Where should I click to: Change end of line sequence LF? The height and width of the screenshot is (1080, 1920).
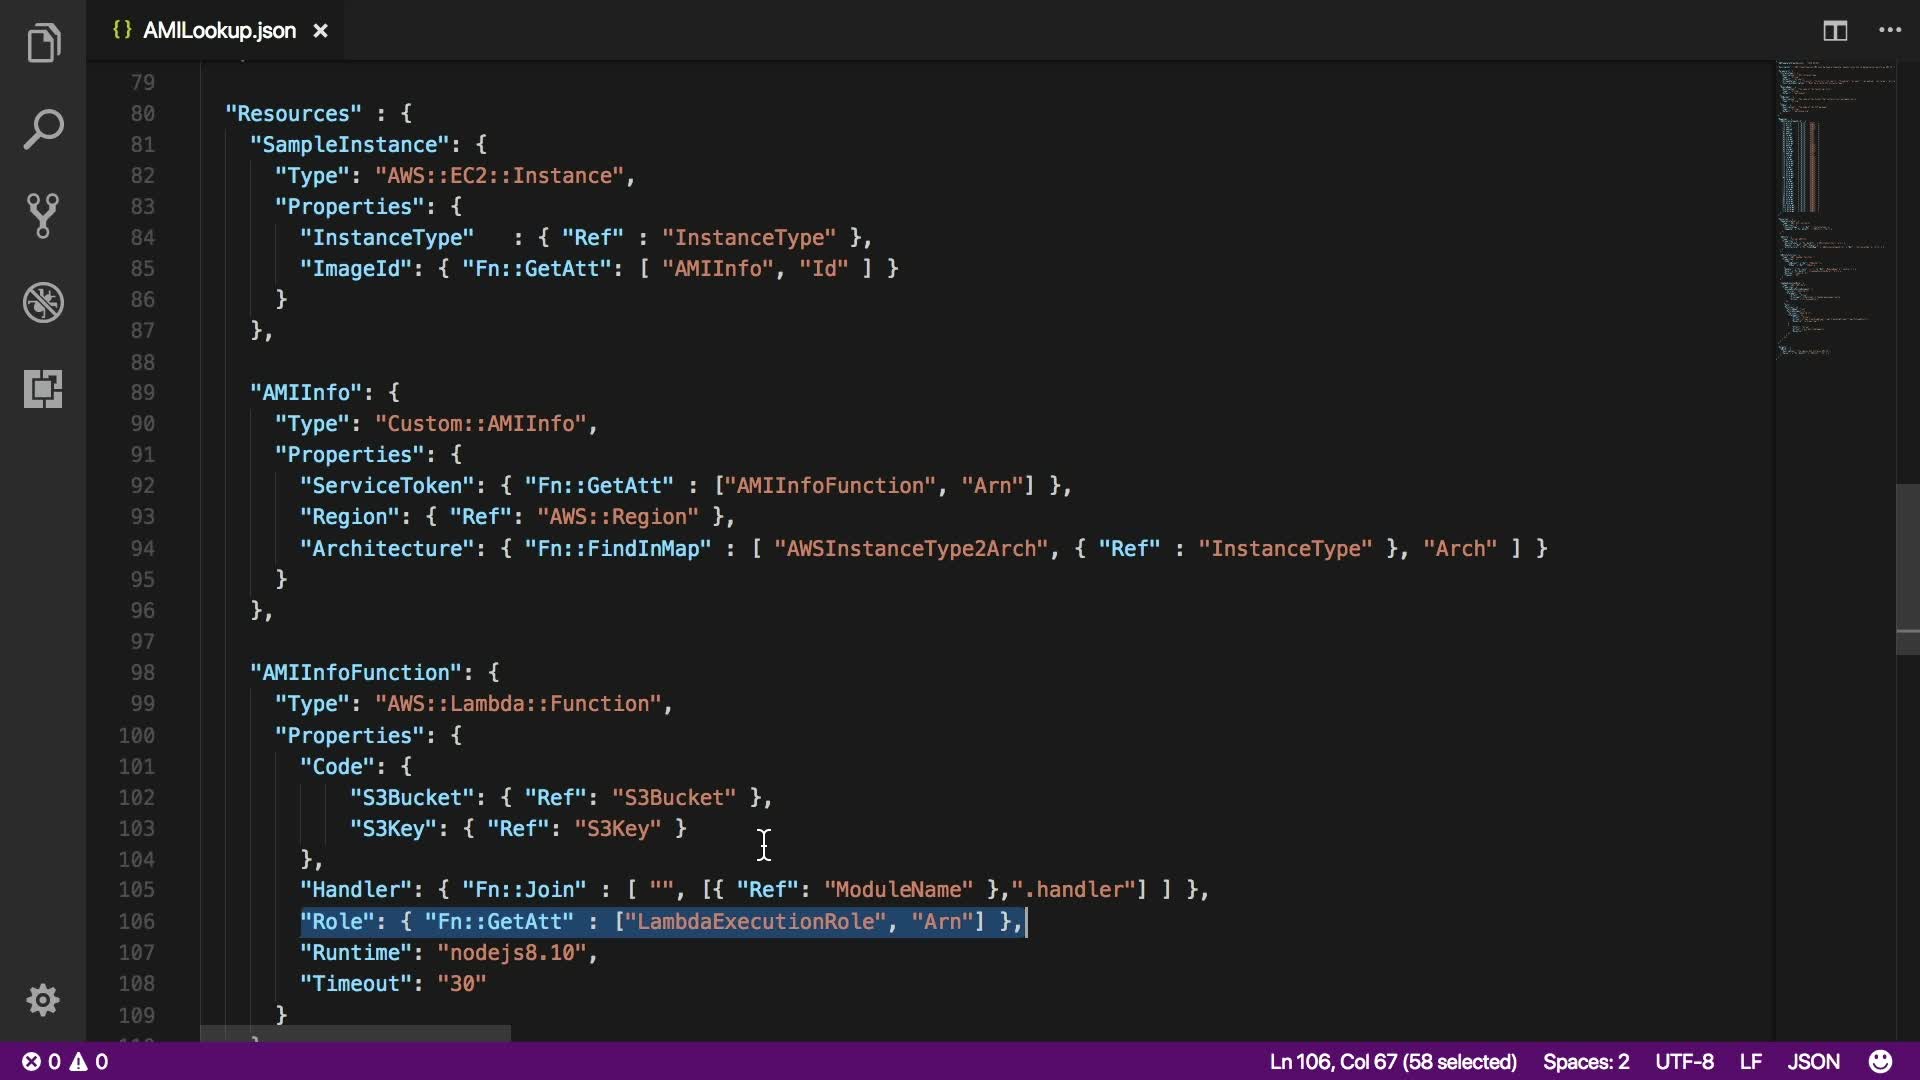click(1750, 1061)
